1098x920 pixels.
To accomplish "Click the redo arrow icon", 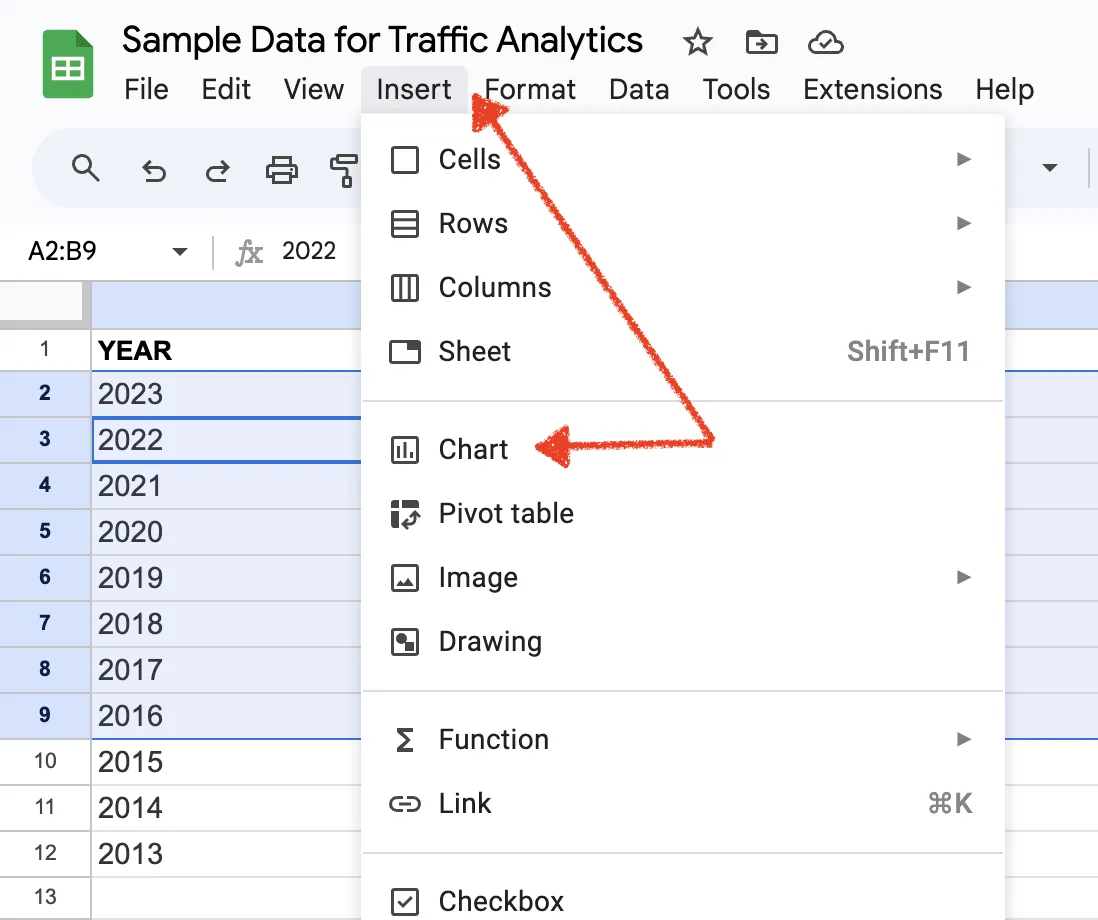I will [217, 170].
